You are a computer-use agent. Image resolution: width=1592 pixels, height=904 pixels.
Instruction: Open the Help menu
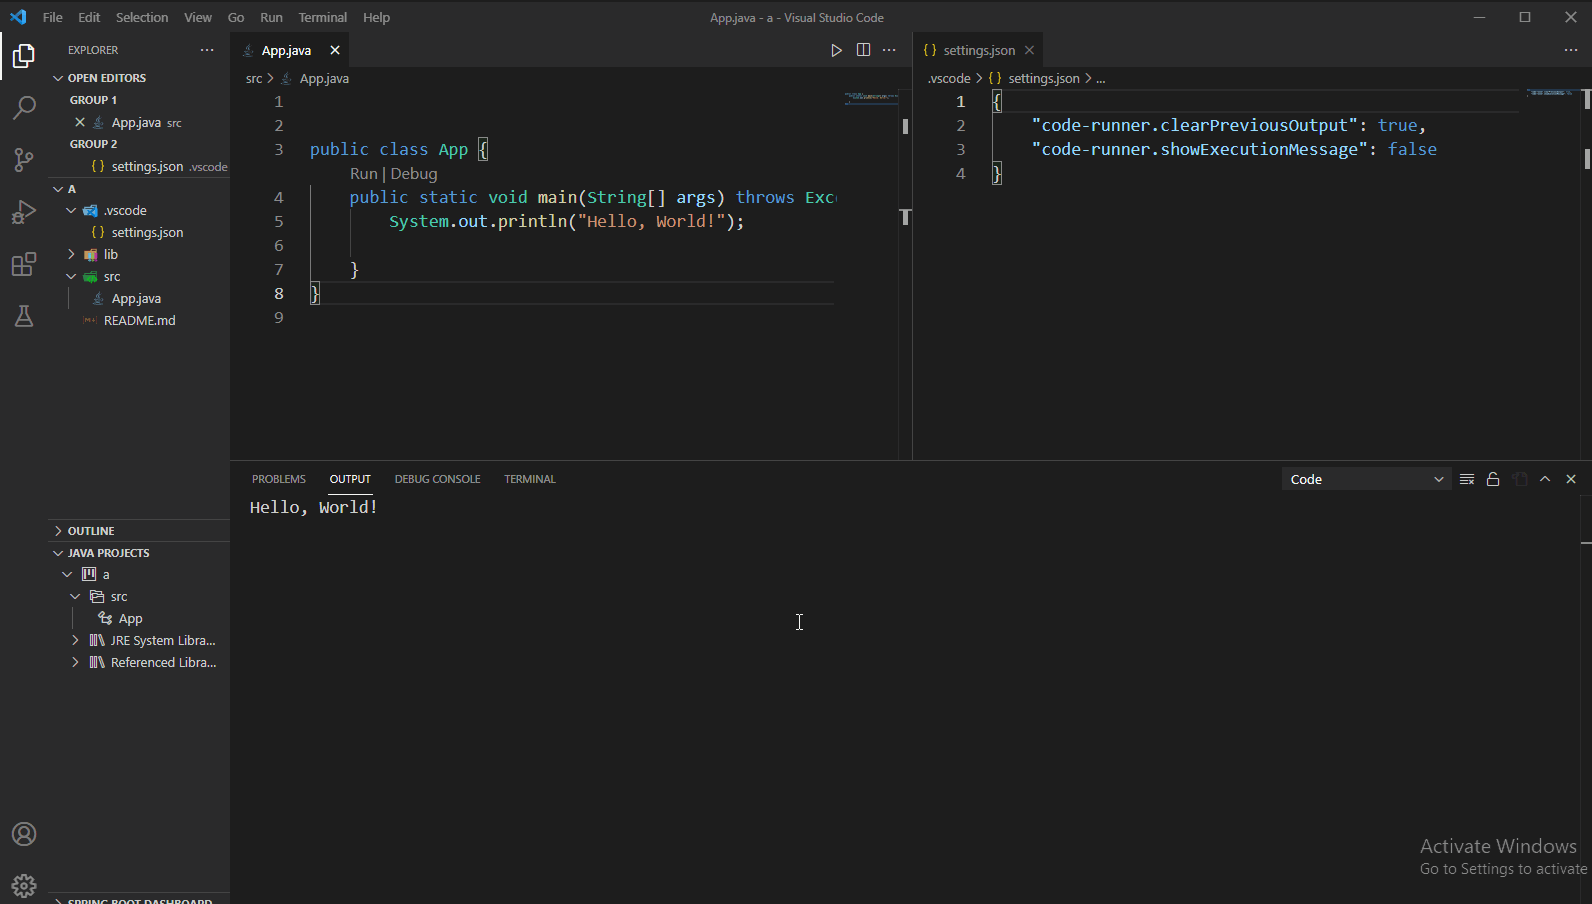pyautogui.click(x=377, y=17)
